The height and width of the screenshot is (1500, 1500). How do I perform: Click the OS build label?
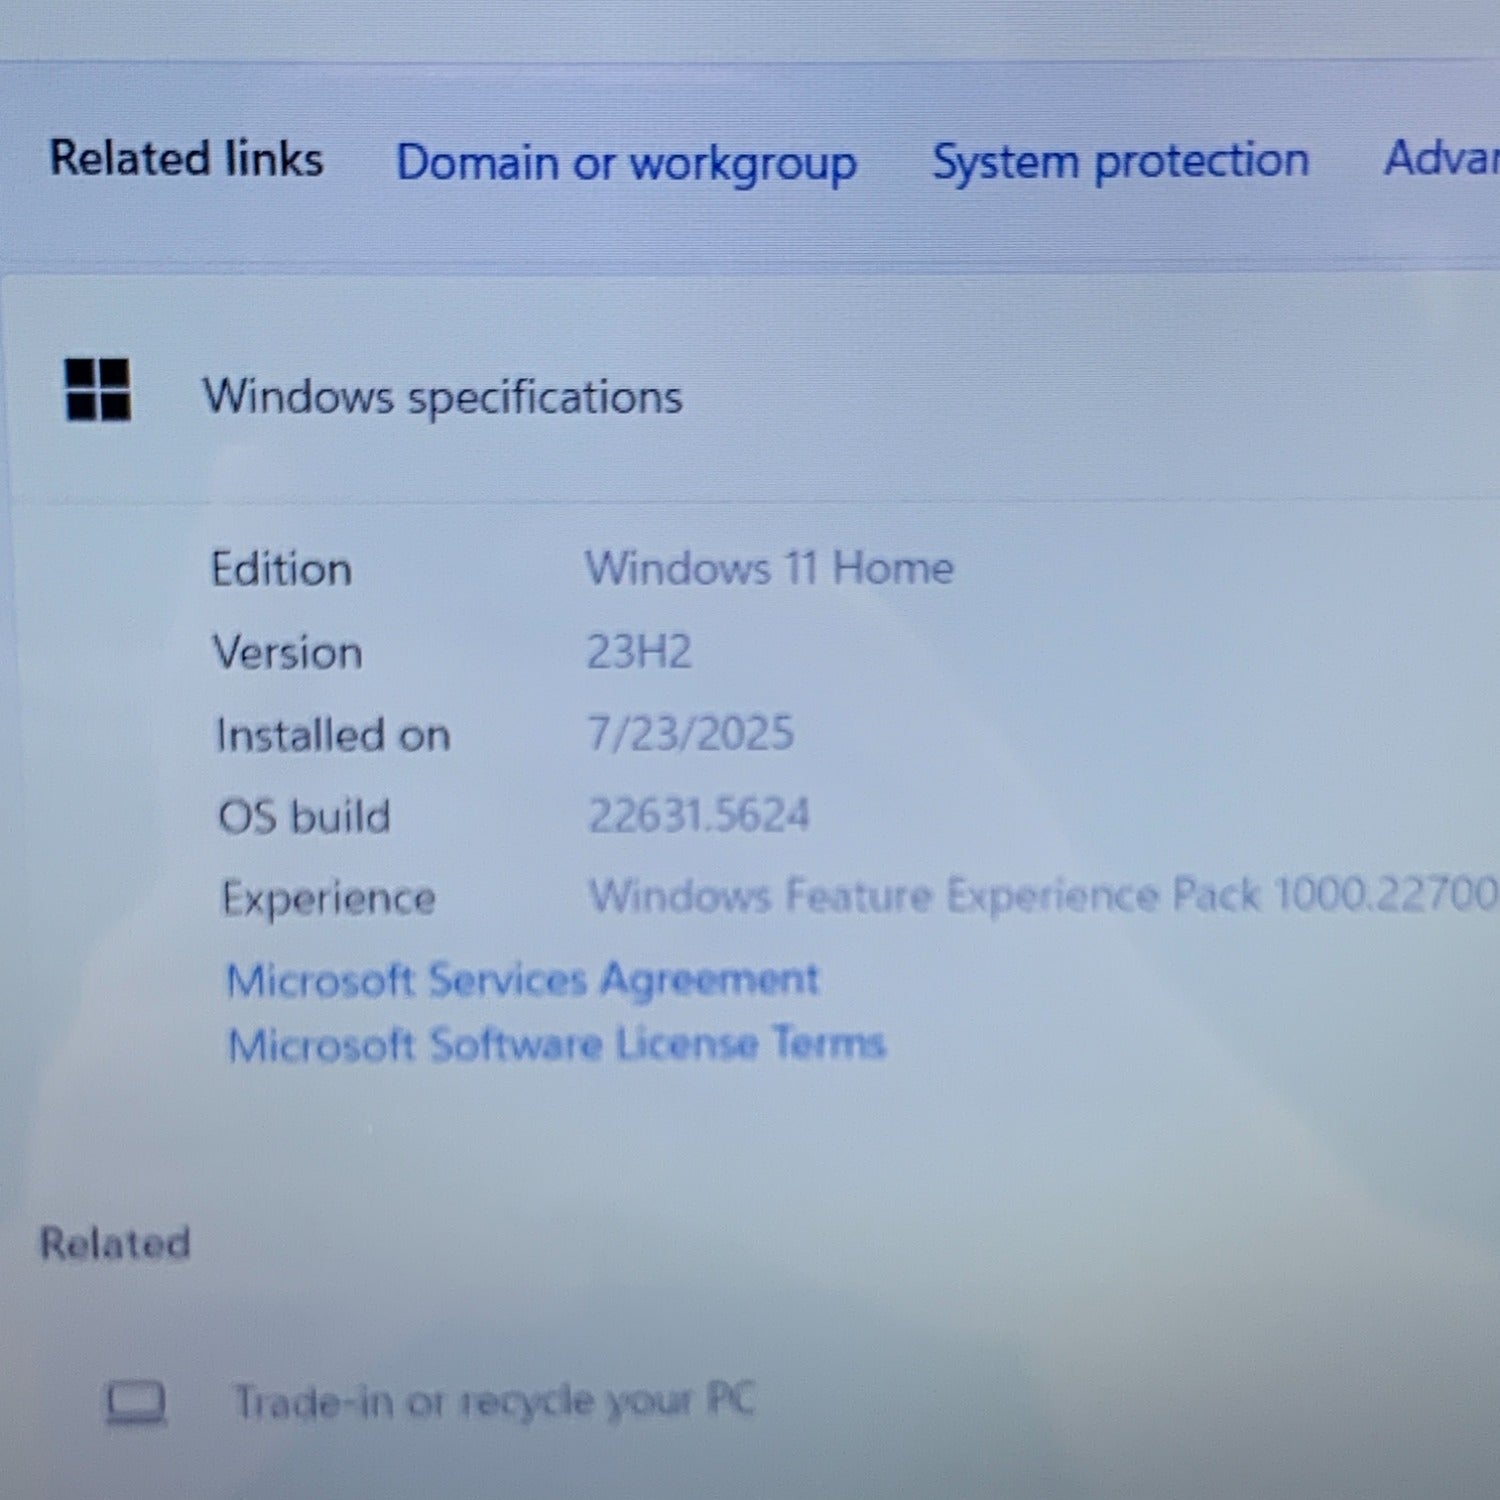pos(304,816)
